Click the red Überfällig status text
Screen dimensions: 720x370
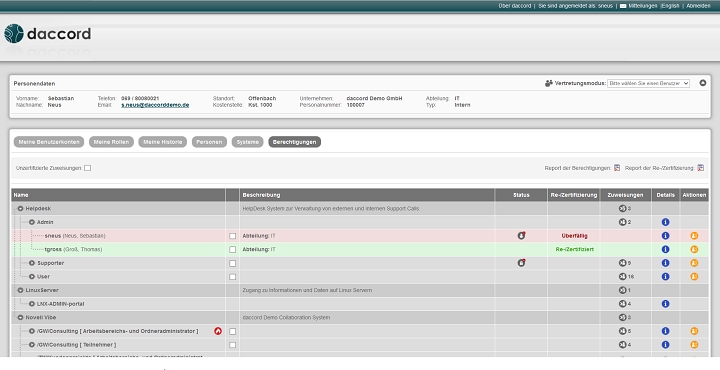pyautogui.click(x=574, y=236)
